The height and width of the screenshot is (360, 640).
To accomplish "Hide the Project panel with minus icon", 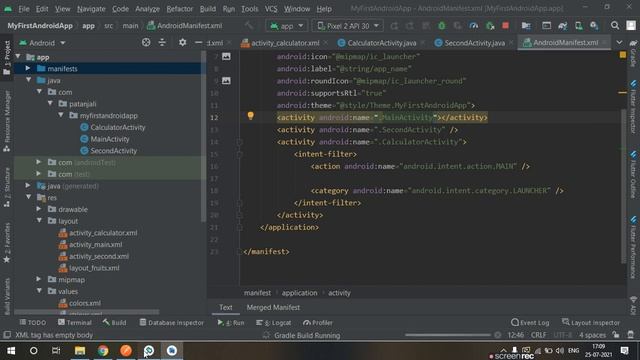I will point(198,42).
